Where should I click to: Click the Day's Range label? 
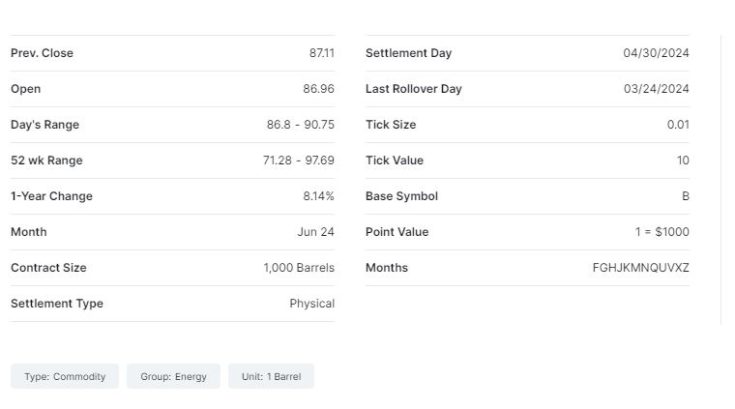click(45, 125)
